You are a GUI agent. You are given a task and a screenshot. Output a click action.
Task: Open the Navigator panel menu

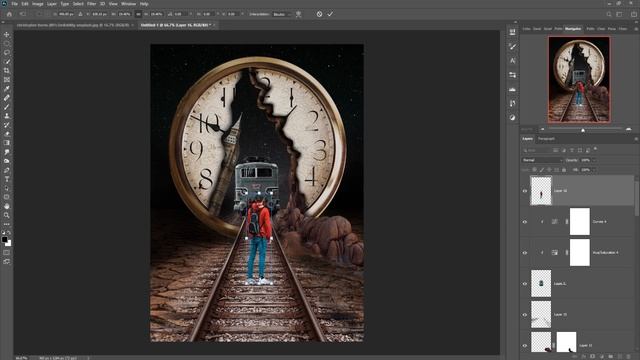tap(636, 29)
